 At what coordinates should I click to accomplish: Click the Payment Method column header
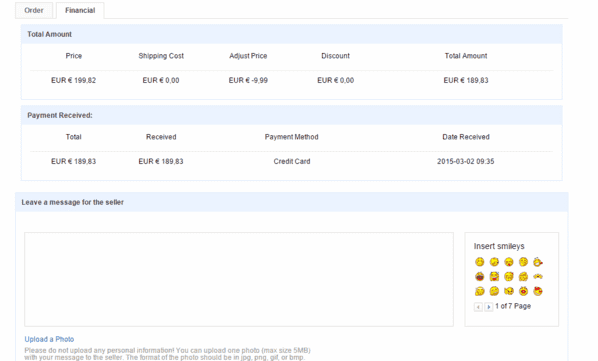(x=292, y=137)
